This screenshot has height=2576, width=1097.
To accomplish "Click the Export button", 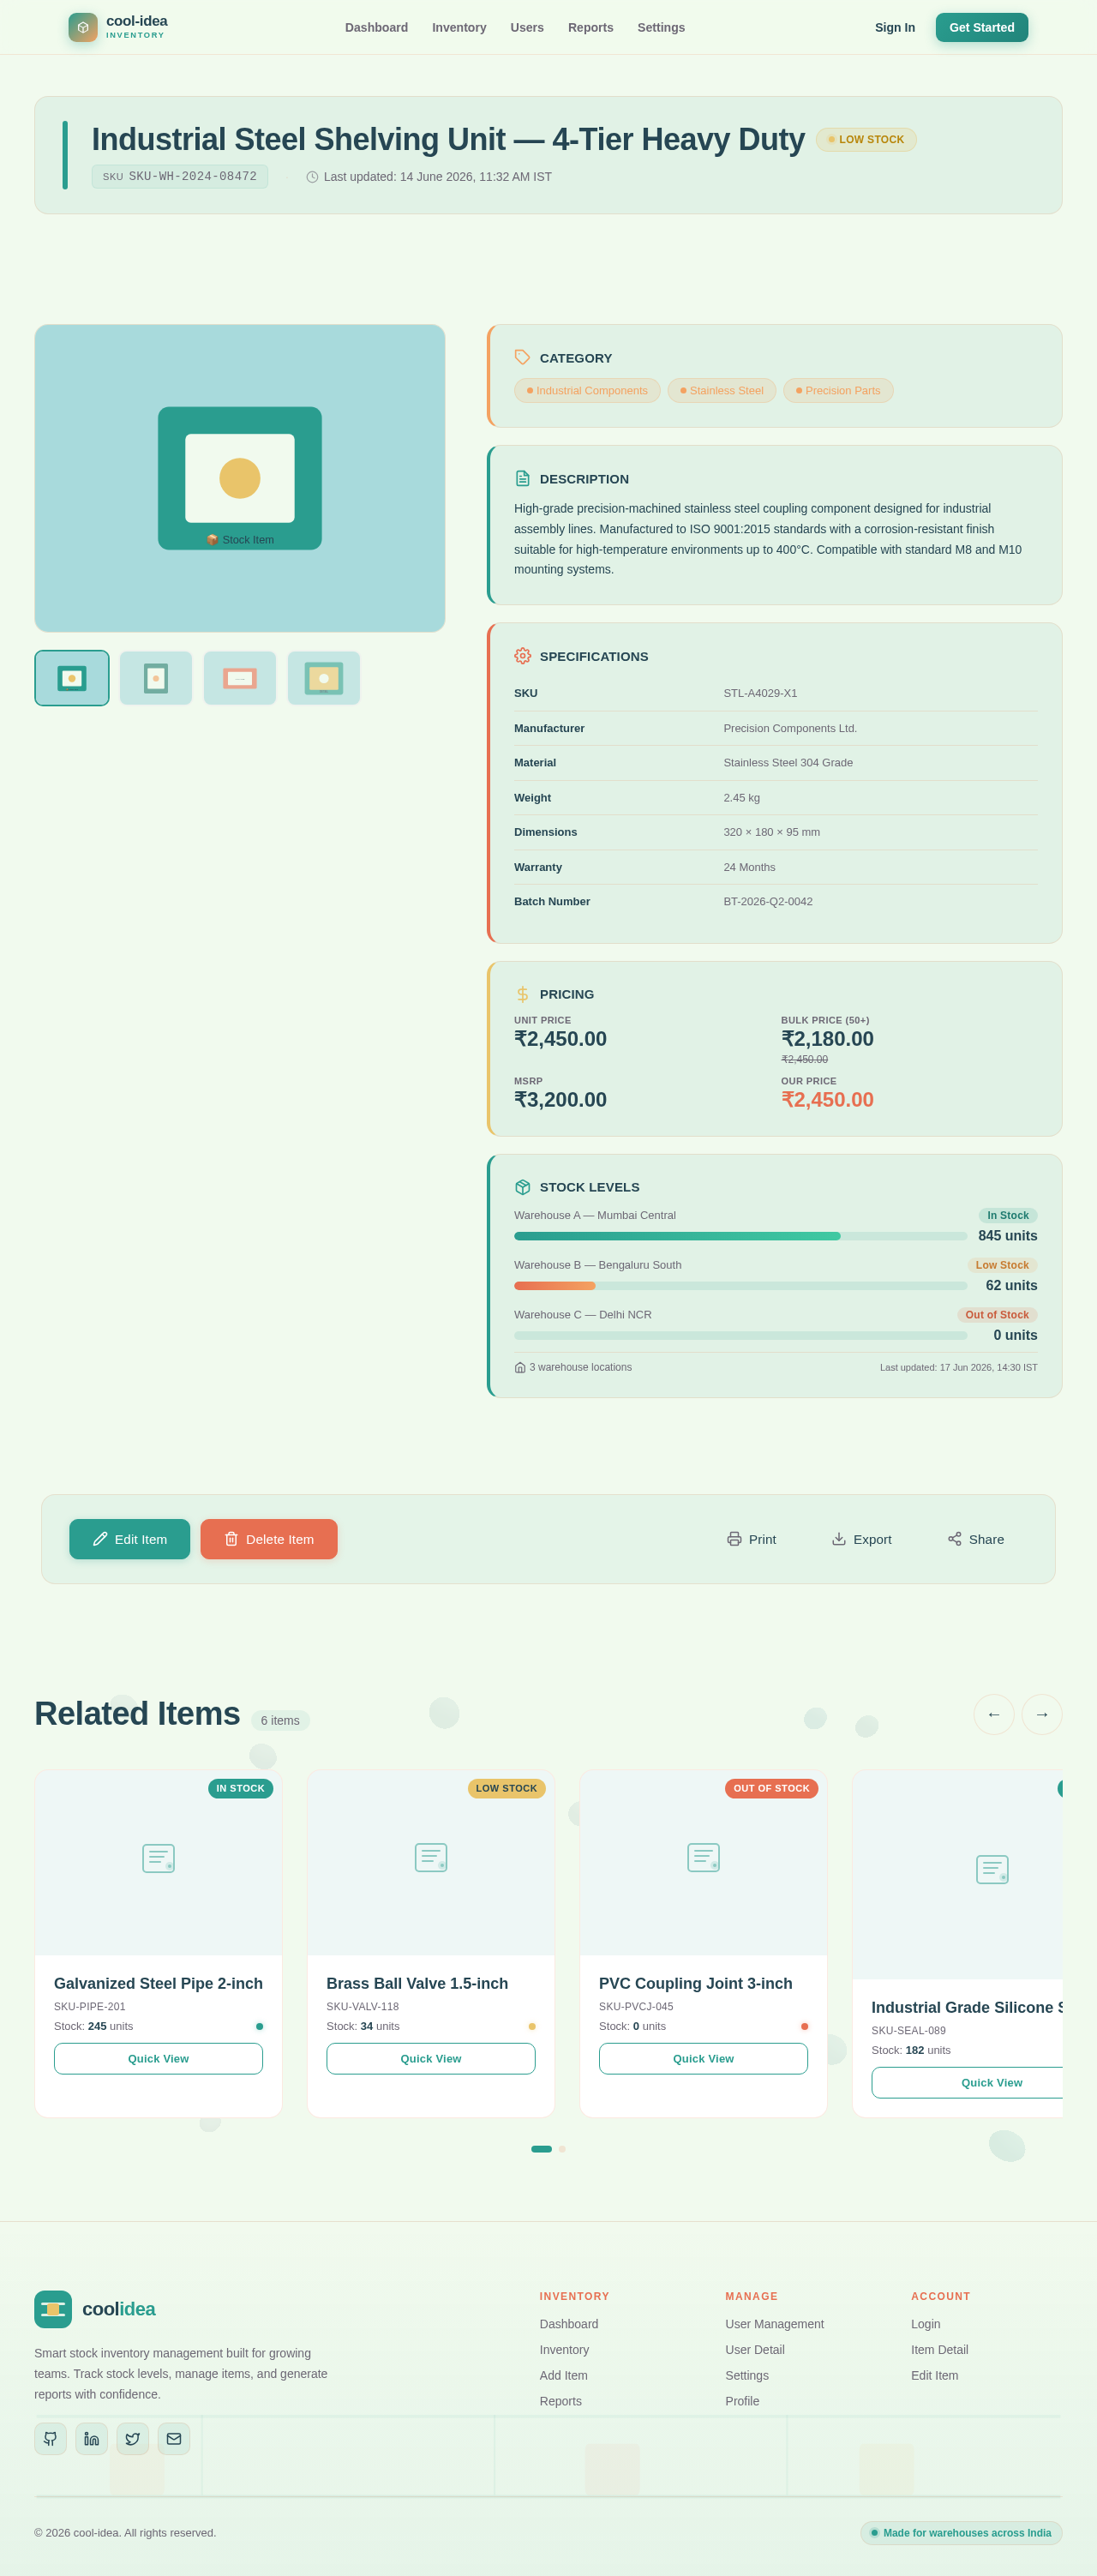I will (861, 1539).
